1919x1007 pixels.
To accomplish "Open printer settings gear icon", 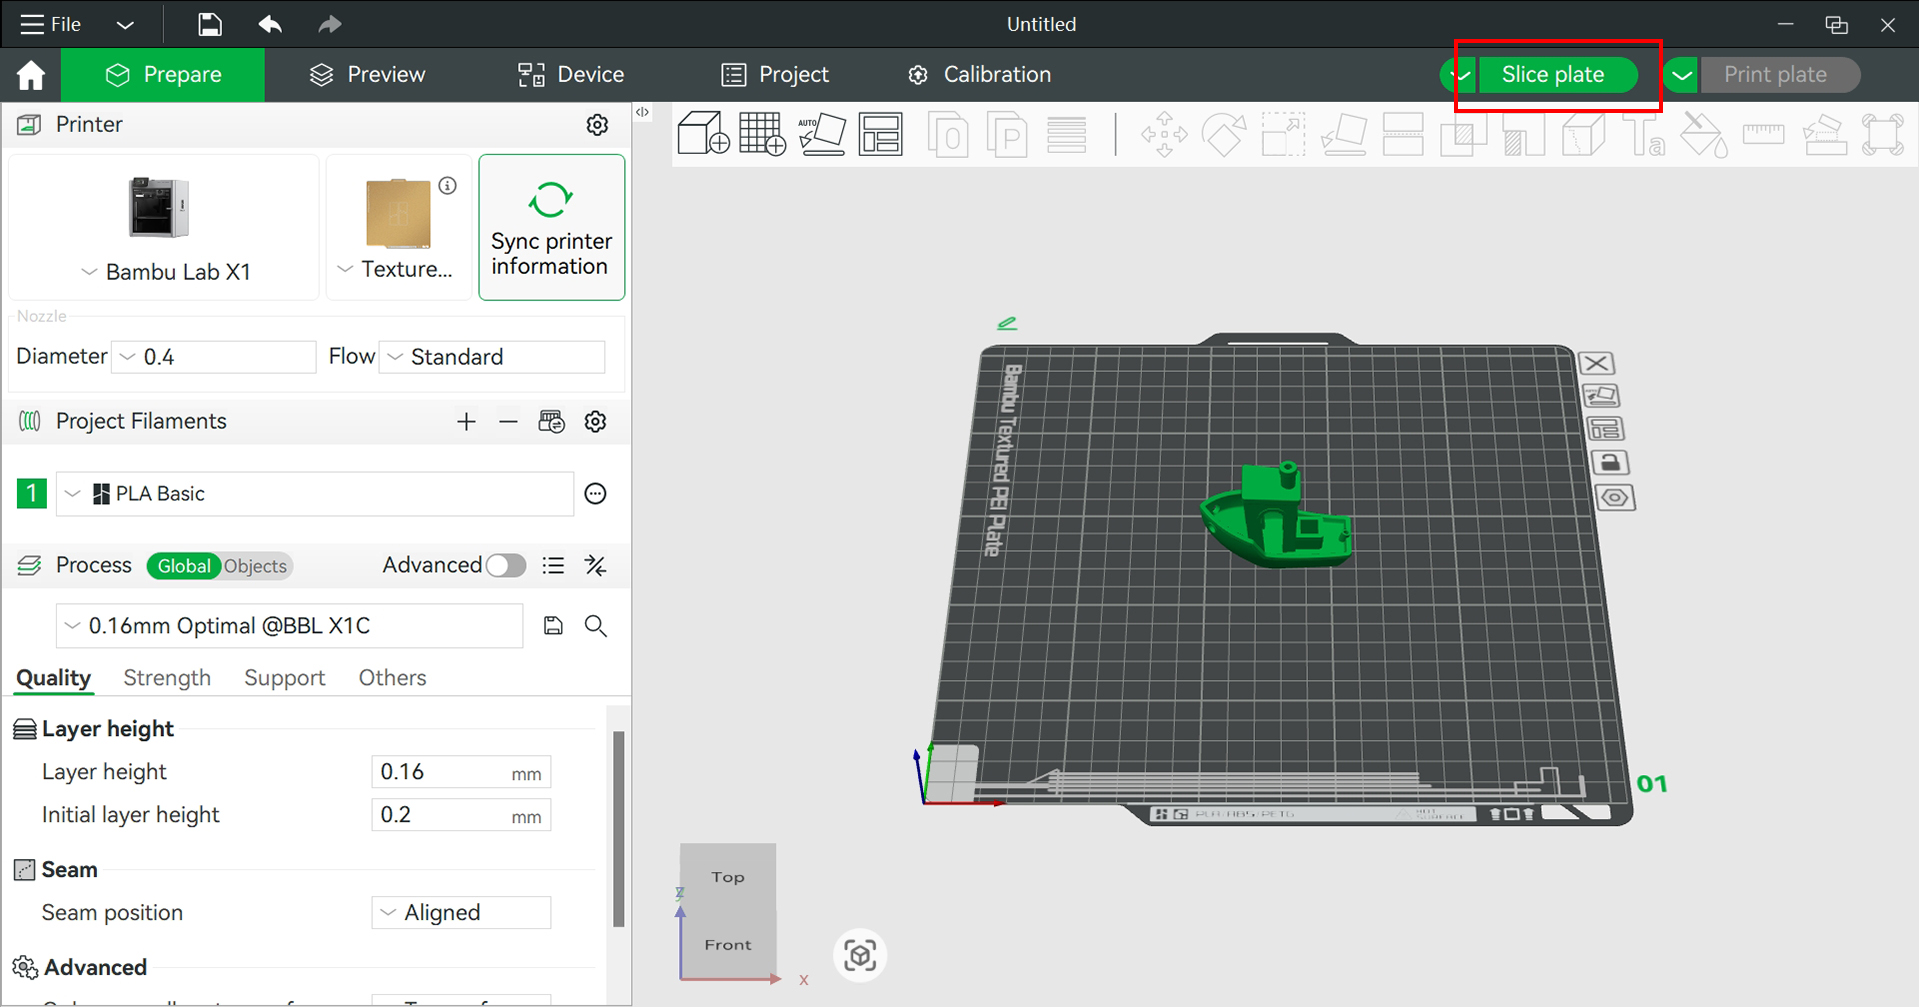I will click(597, 125).
